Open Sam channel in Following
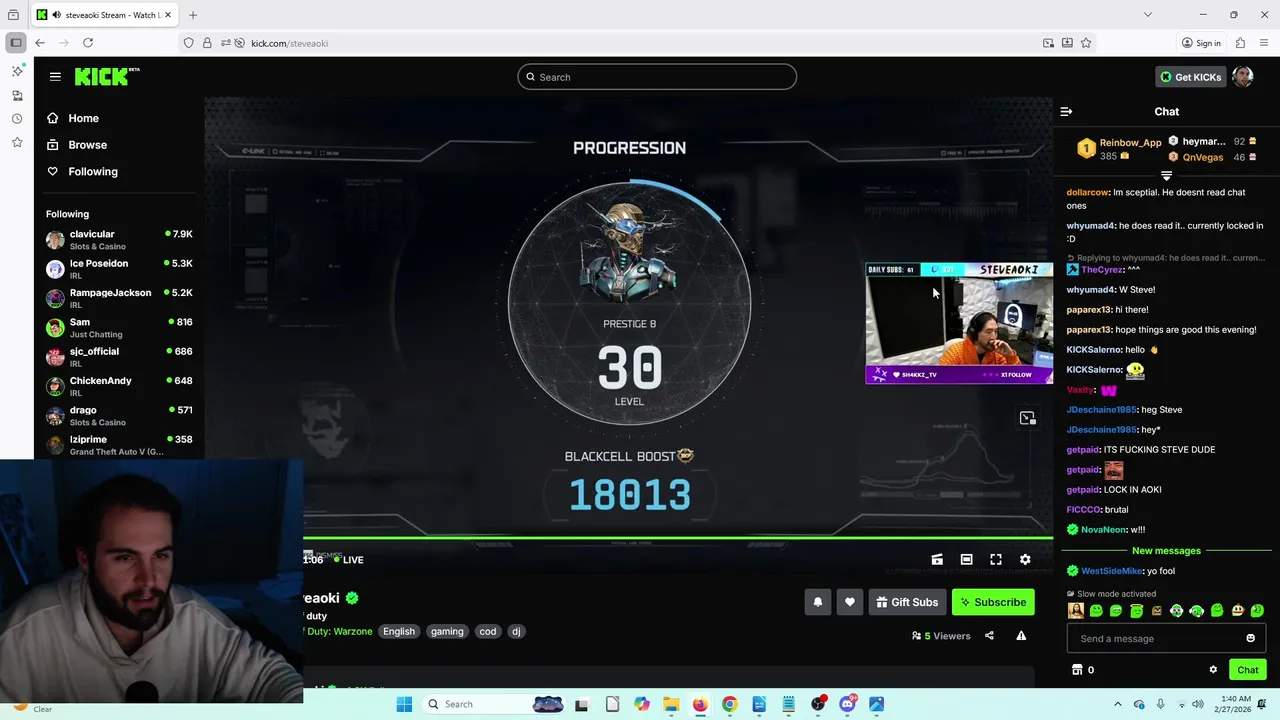The image size is (1280, 720). [x=118, y=327]
